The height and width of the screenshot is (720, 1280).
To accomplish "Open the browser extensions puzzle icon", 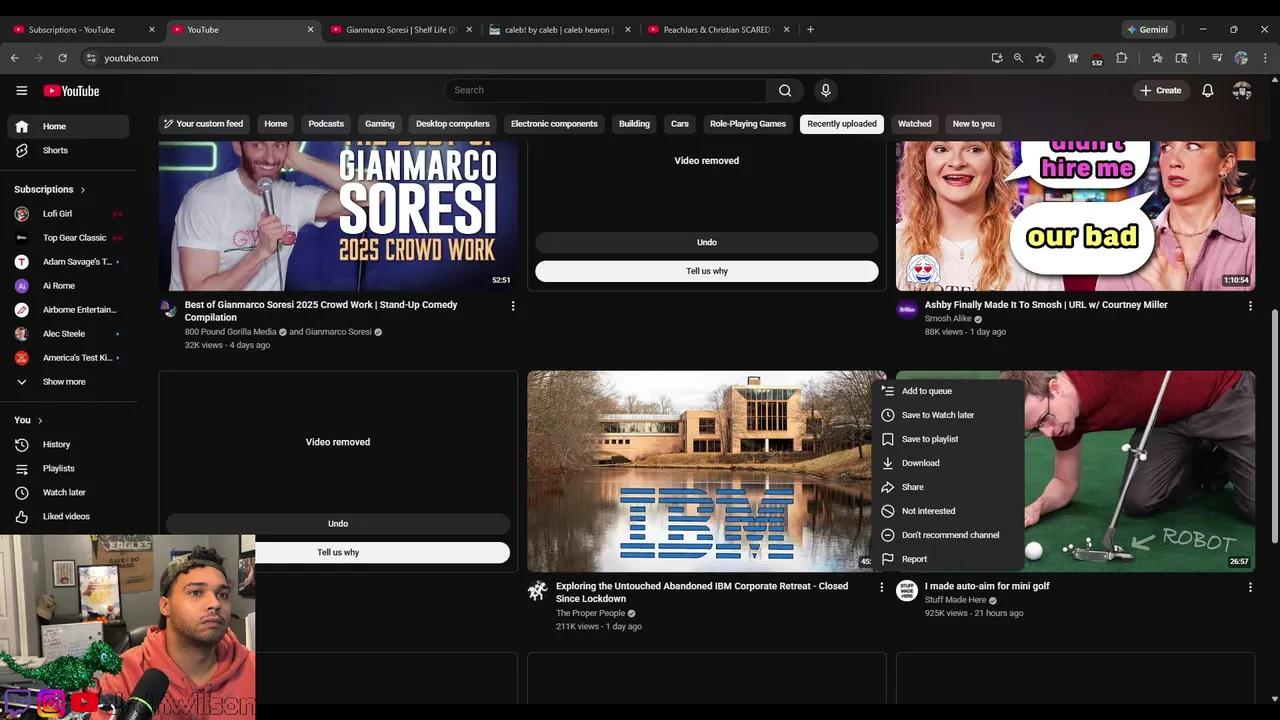I will [x=1121, y=58].
